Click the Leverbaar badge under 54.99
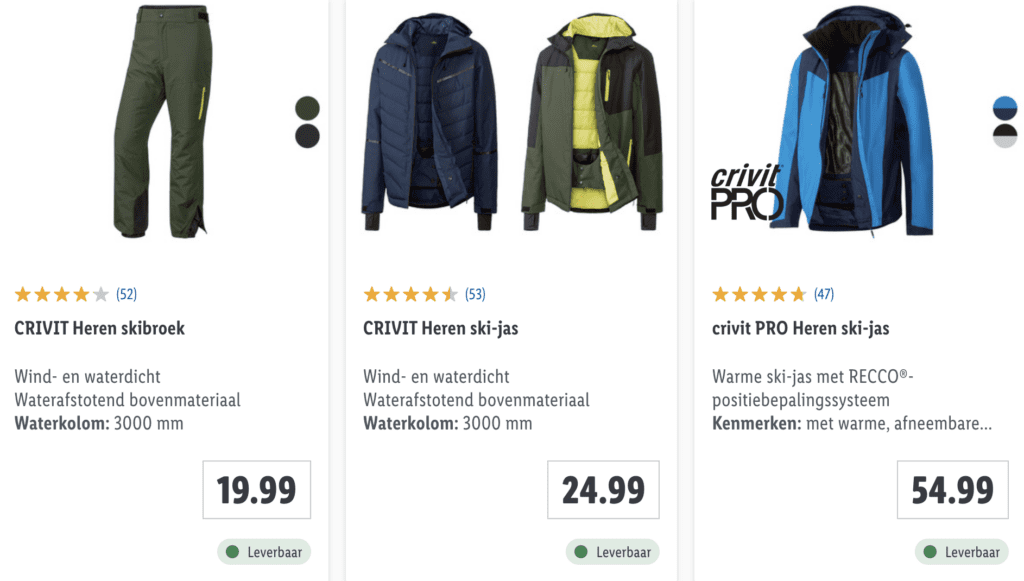 [x=962, y=552]
